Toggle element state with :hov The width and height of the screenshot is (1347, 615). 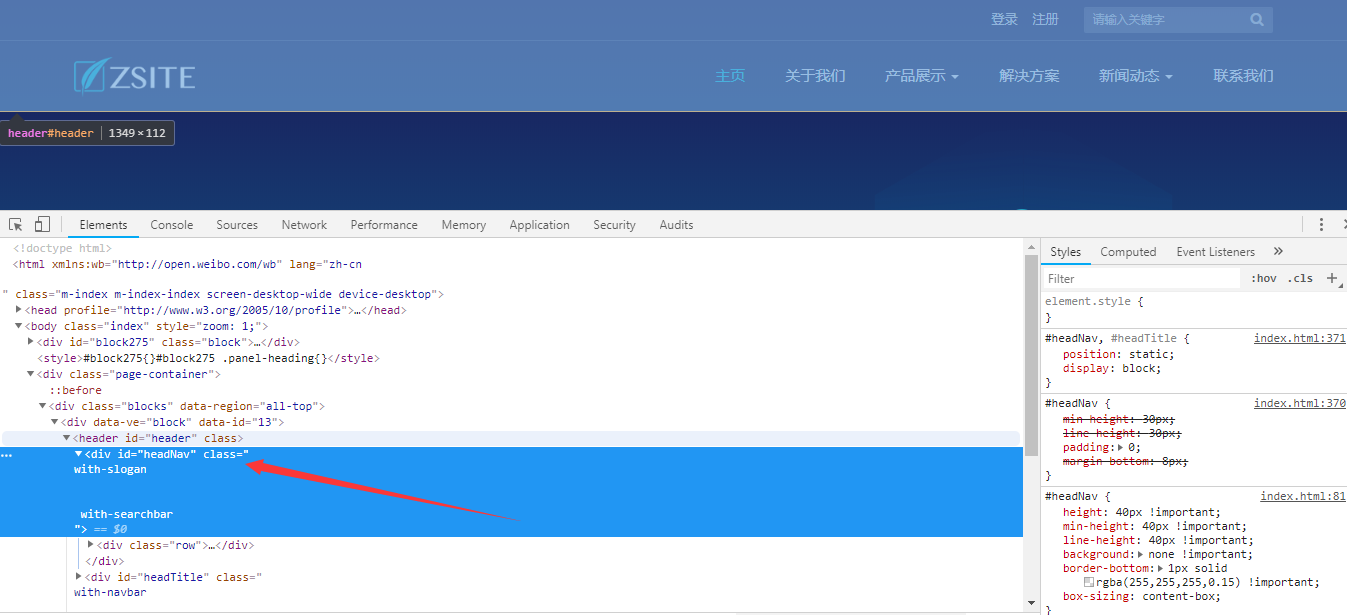click(1264, 278)
